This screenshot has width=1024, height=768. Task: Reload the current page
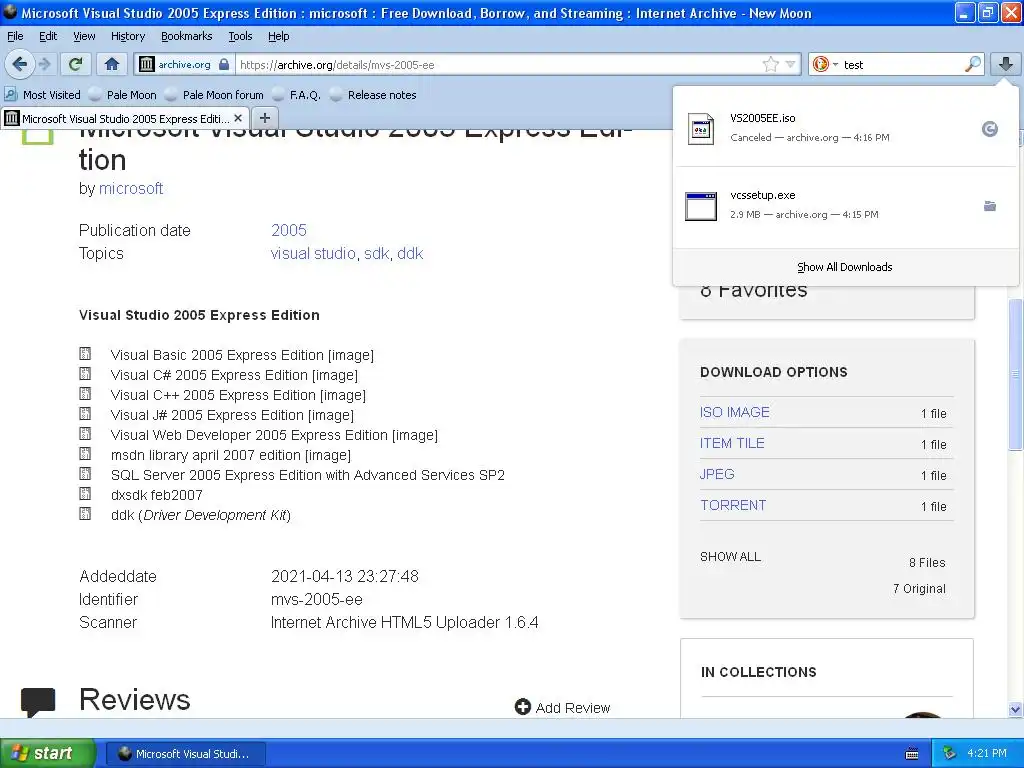76,64
